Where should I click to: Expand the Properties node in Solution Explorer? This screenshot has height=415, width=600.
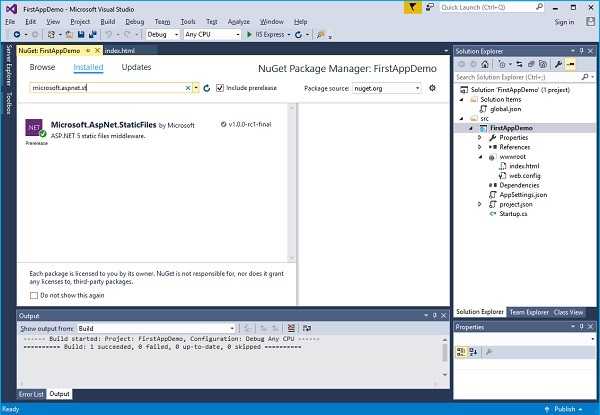tap(480, 137)
